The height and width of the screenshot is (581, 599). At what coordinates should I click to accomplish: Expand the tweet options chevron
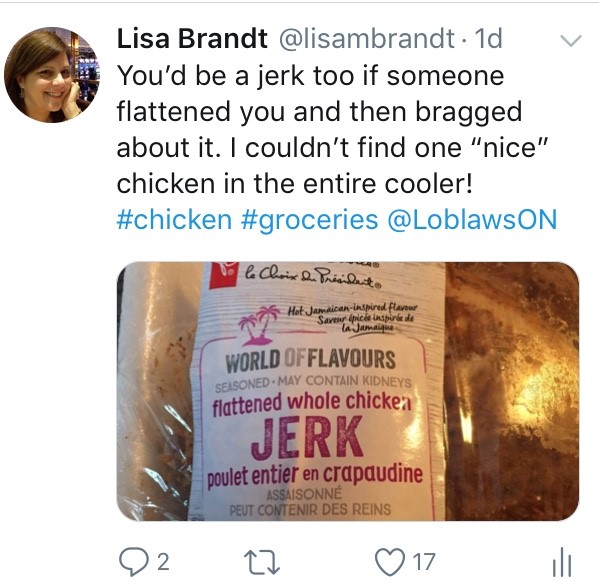point(571,40)
